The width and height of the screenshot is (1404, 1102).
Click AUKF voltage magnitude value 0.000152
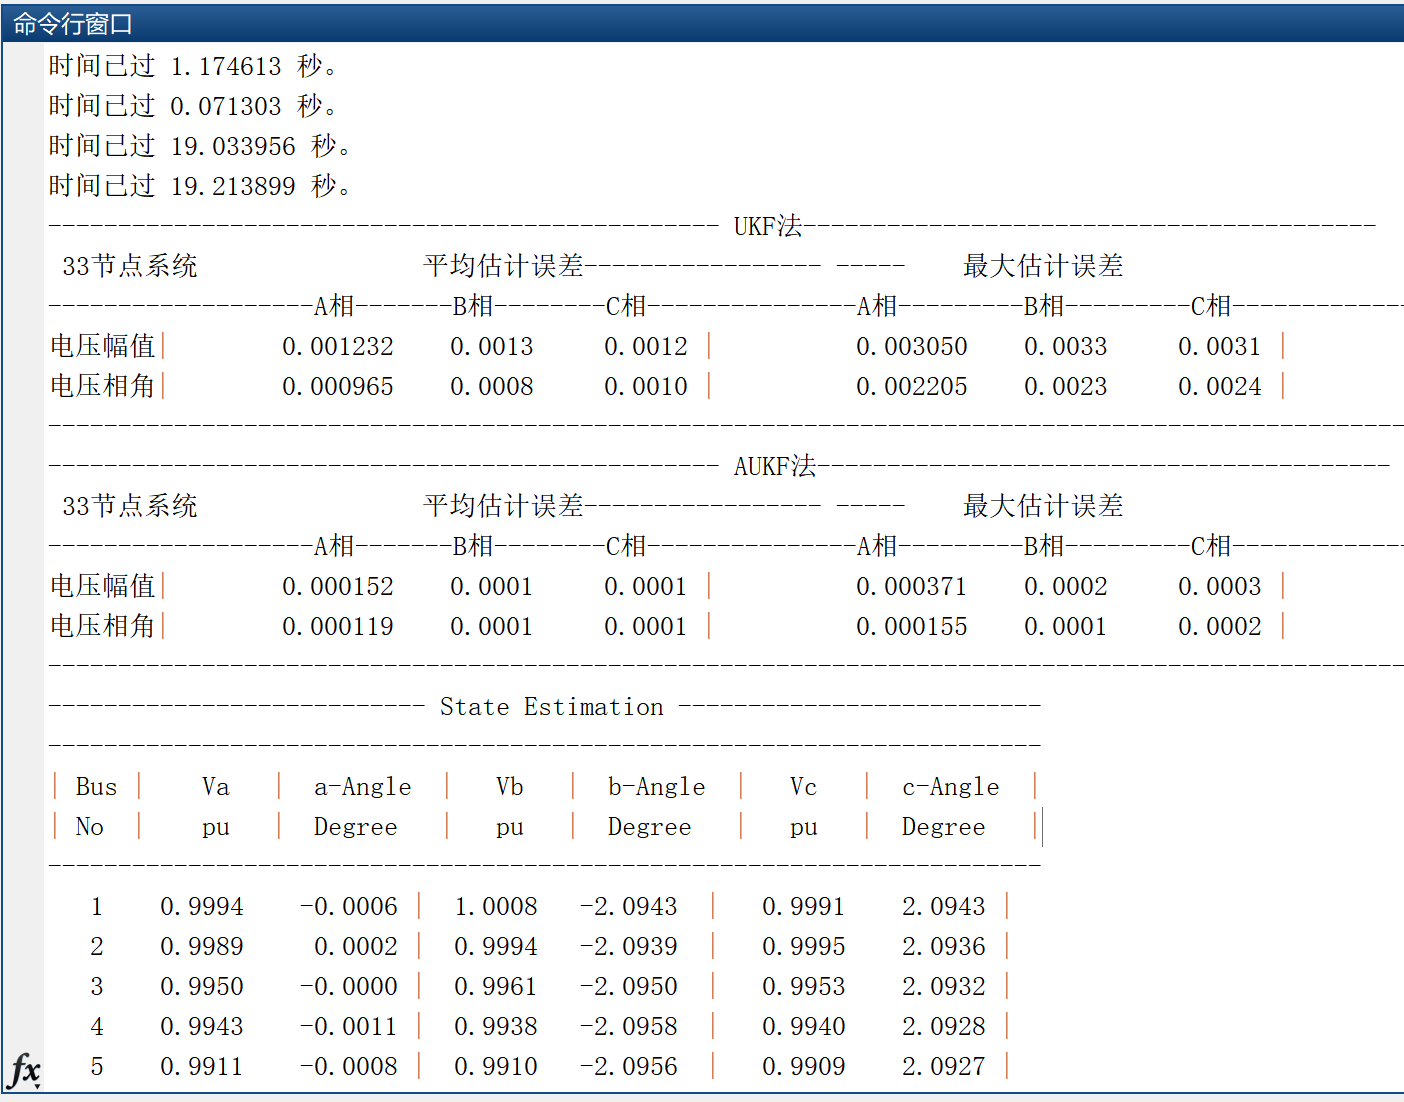point(338,587)
